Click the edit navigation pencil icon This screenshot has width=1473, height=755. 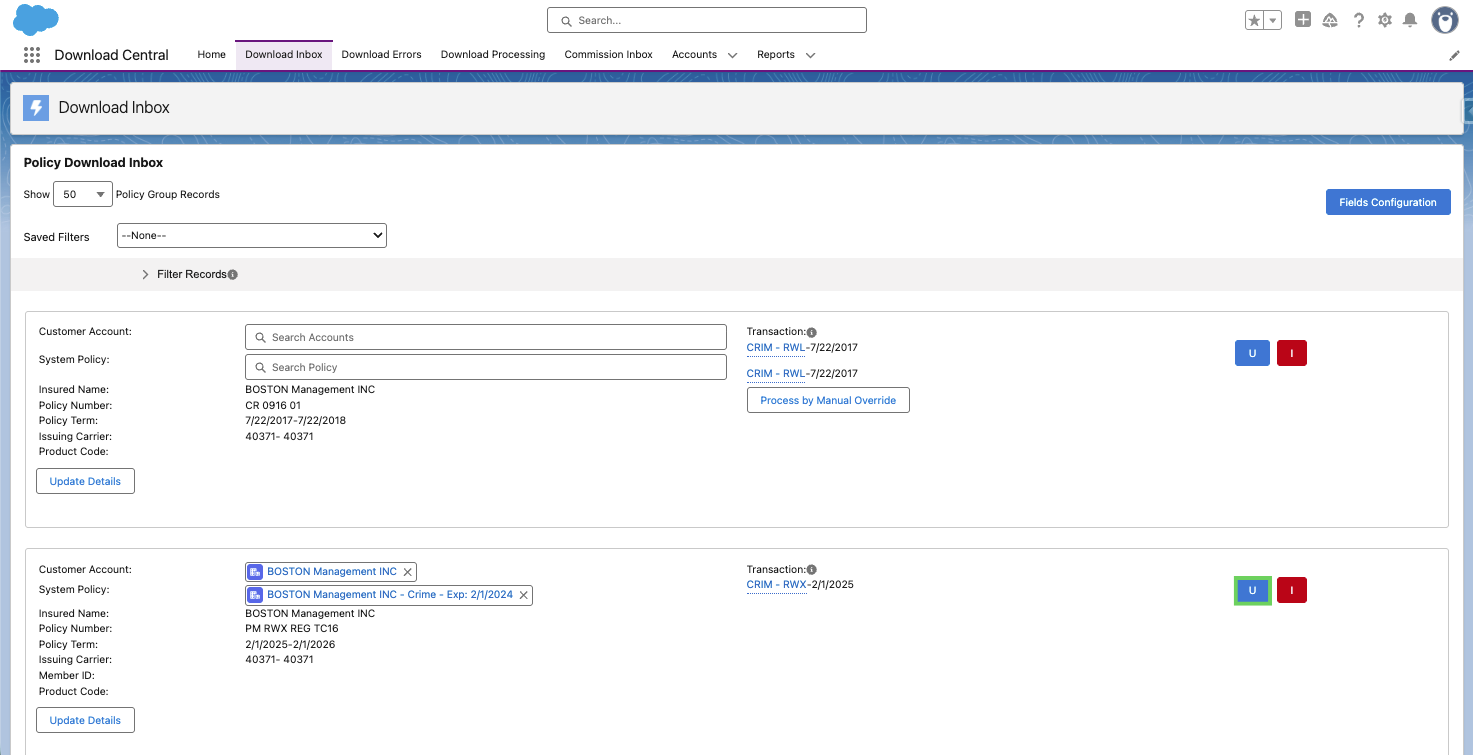(x=1454, y=55)
